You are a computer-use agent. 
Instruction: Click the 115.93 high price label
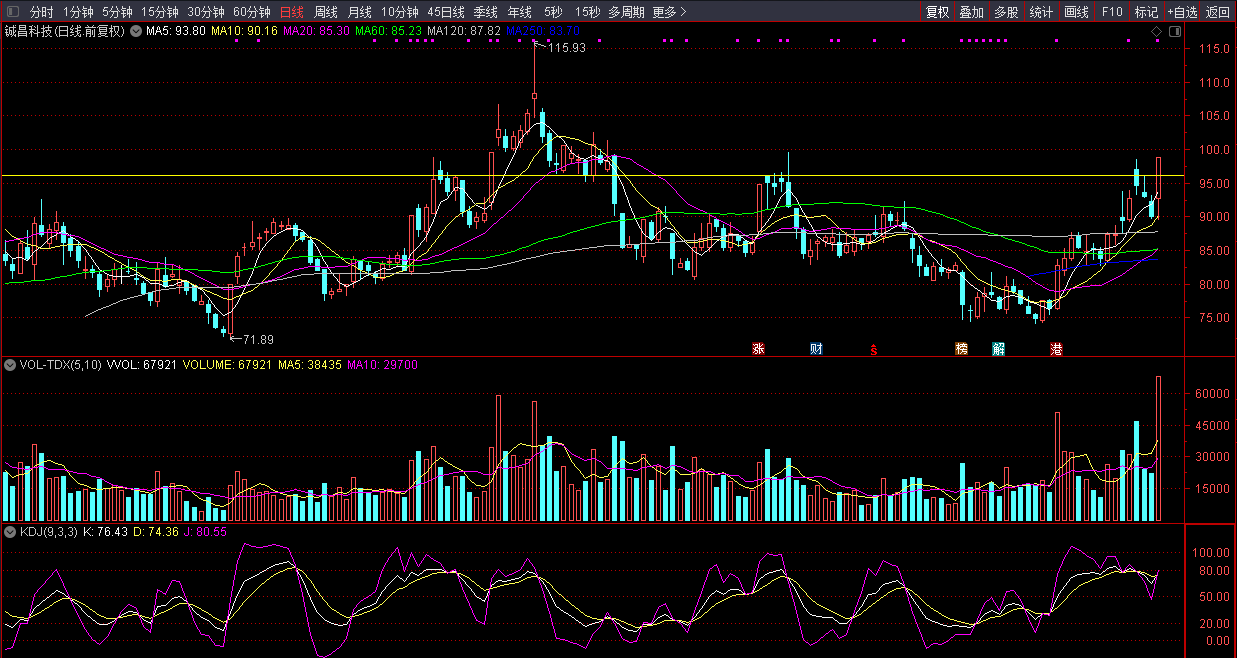point(566,48)
